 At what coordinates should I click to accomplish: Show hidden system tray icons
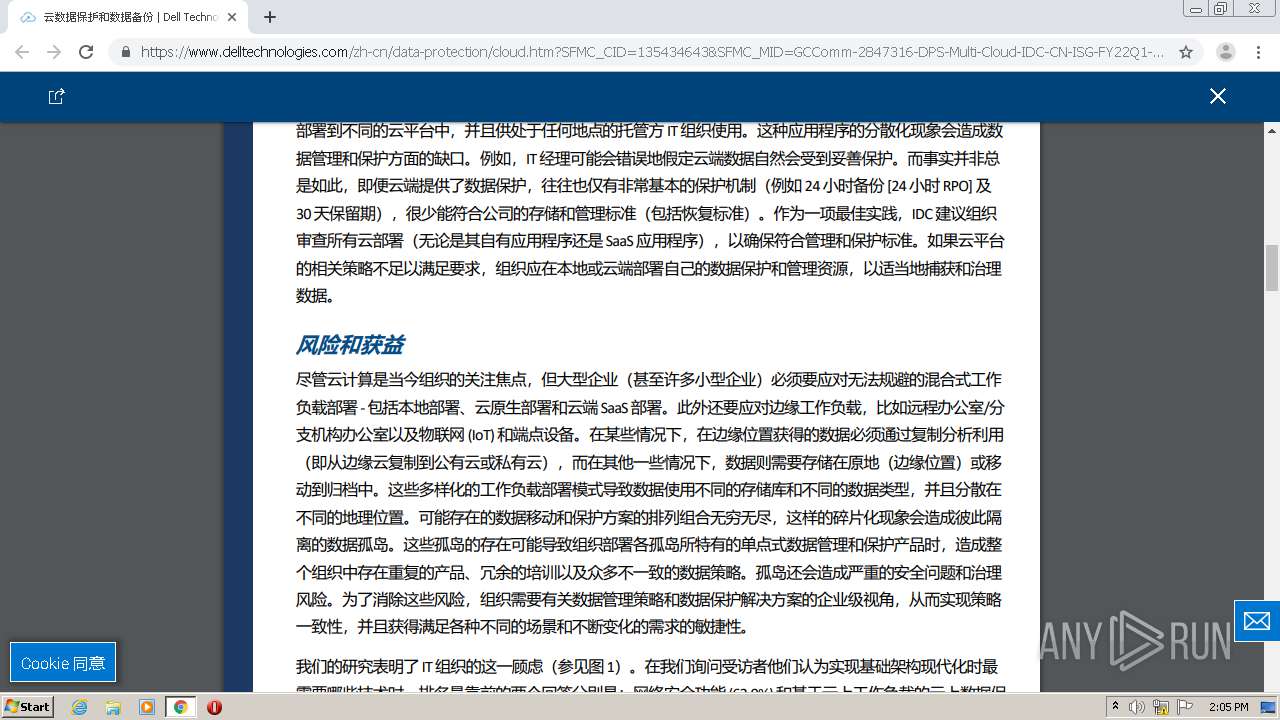(x=1117, y=707)
